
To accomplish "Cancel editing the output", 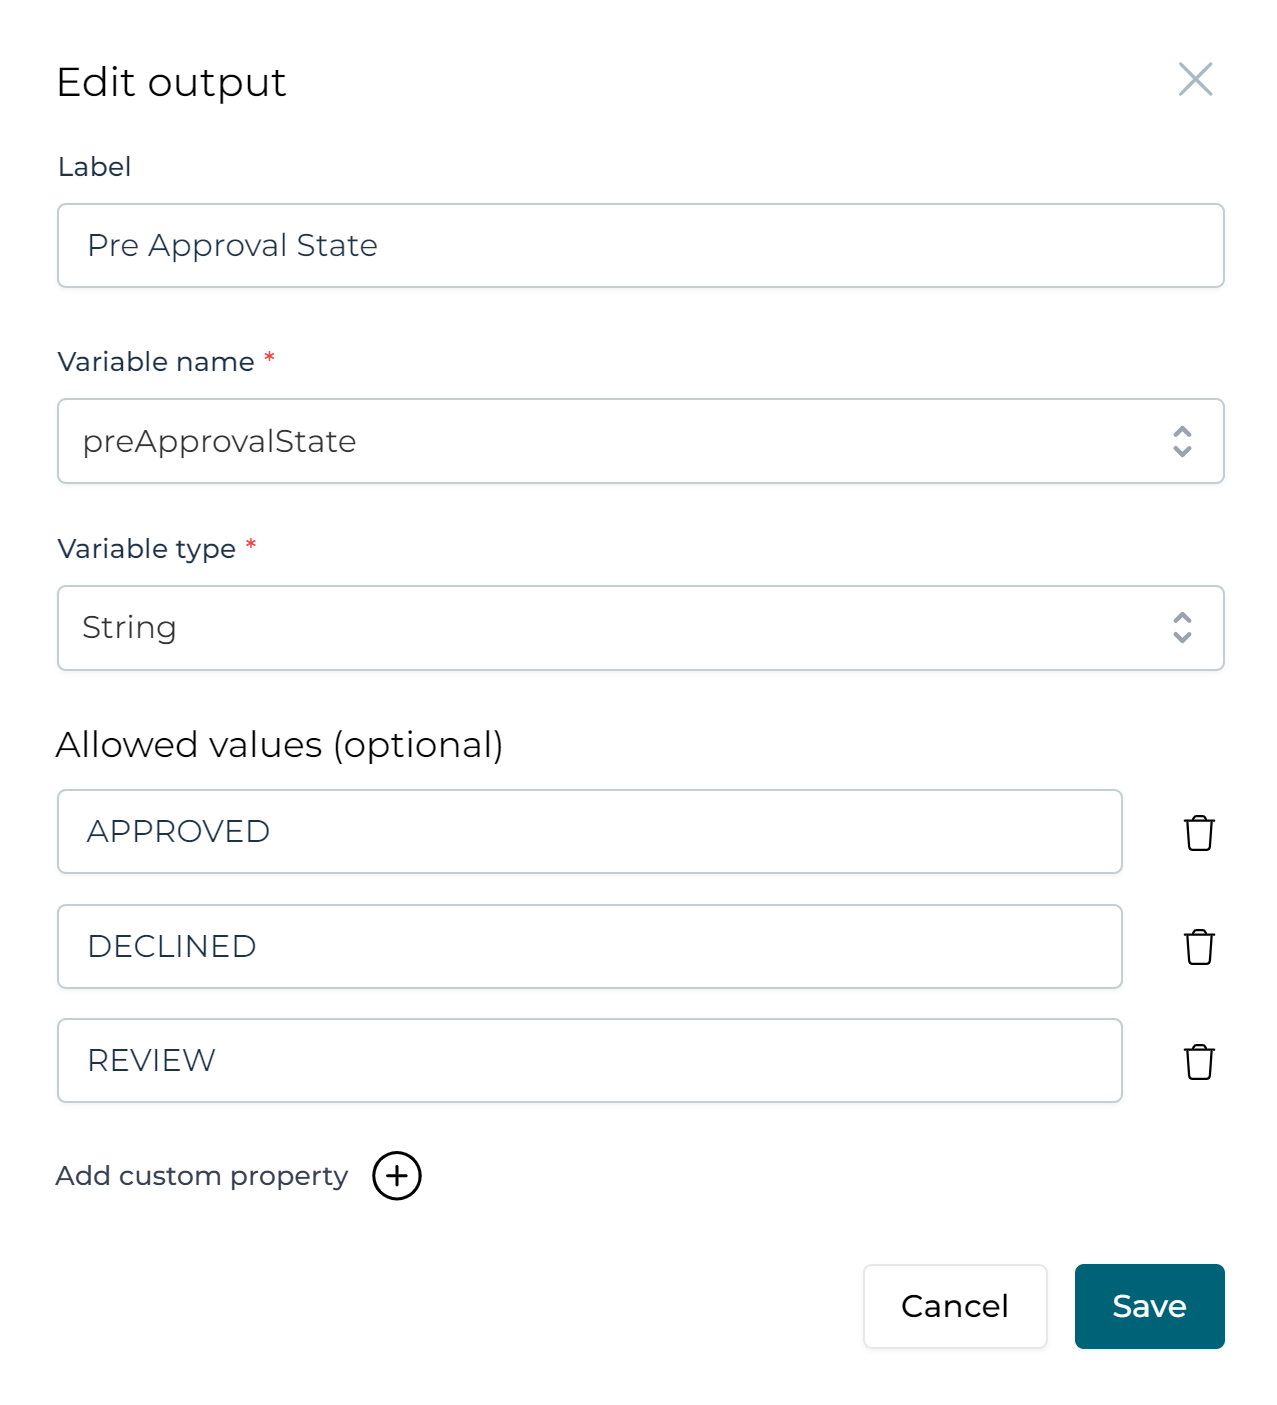I will coord(954,1306).
